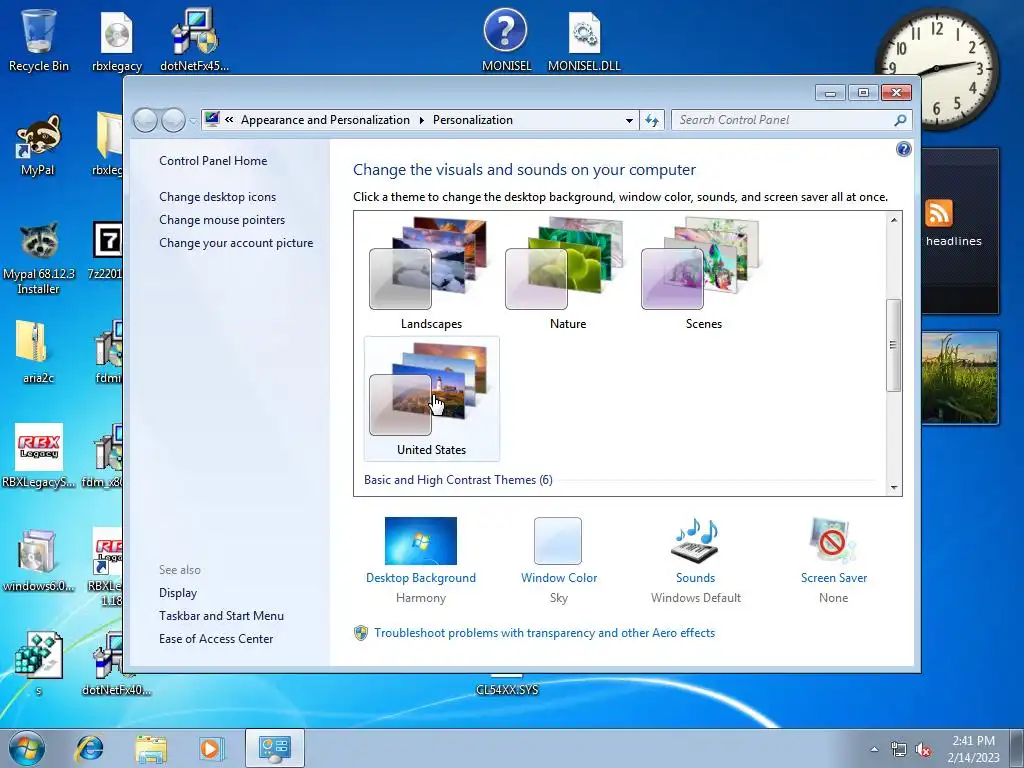1024x768 pixels.
Task: Expand the double-chevron breadcrumb overflow
Action: pyautogui.click(x=229, y=120)
